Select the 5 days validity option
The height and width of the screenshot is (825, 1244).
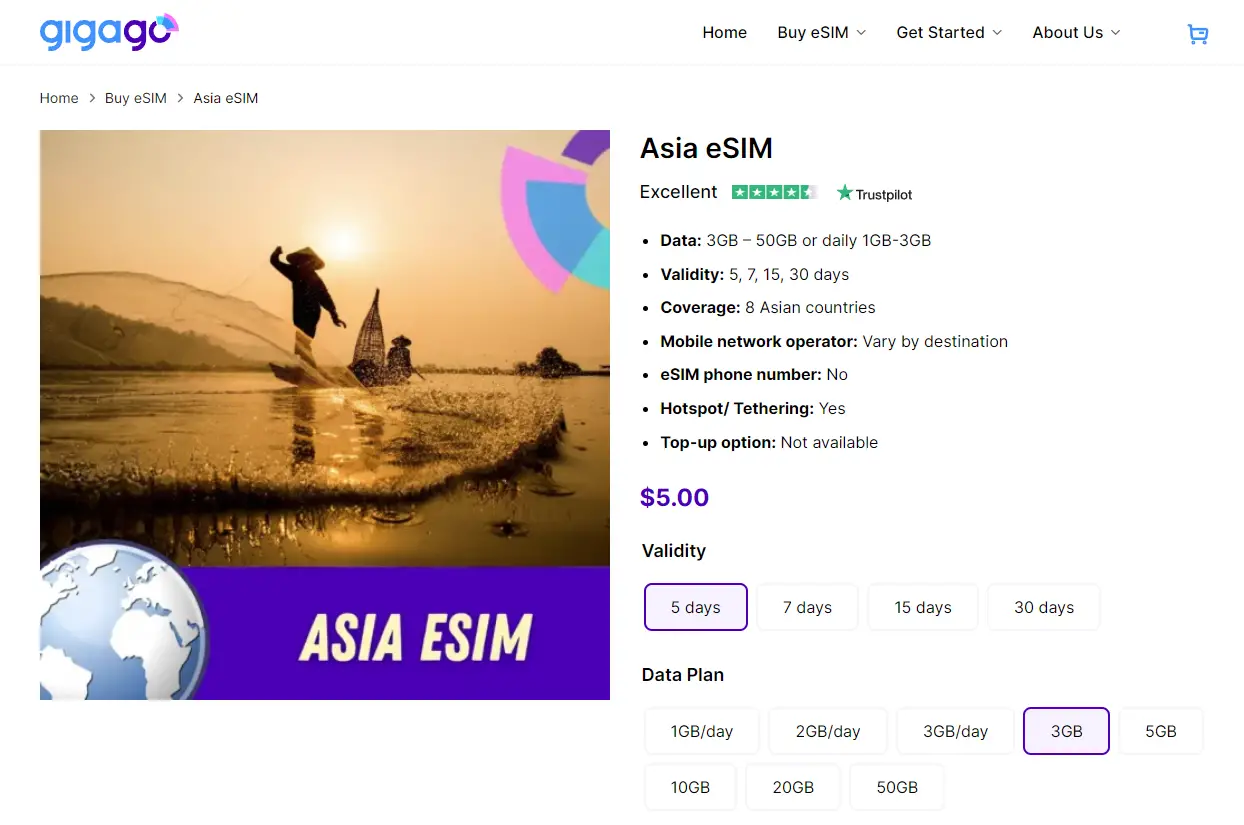[x=696, y=607]
